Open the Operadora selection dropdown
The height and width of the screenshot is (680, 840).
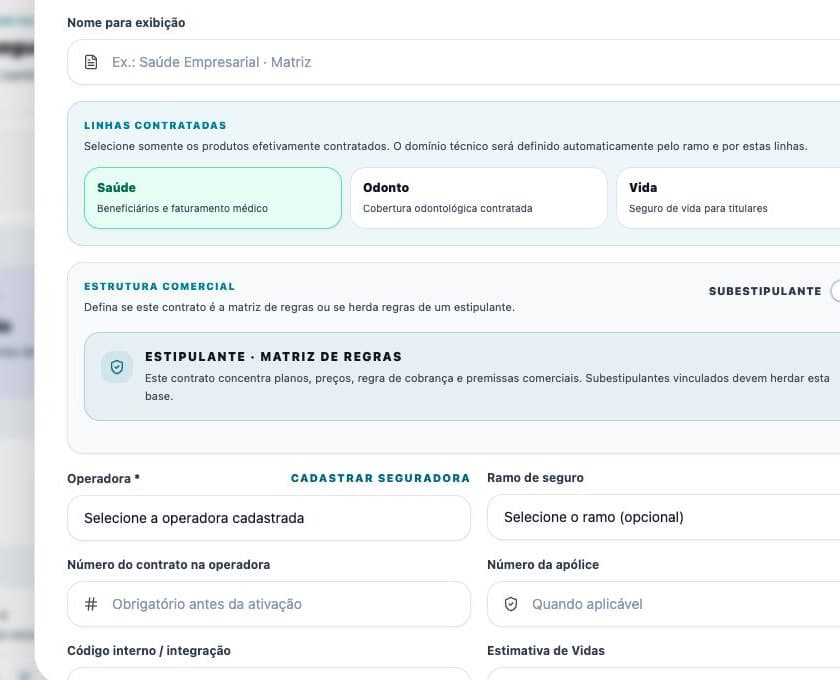(x=269, y=518)
